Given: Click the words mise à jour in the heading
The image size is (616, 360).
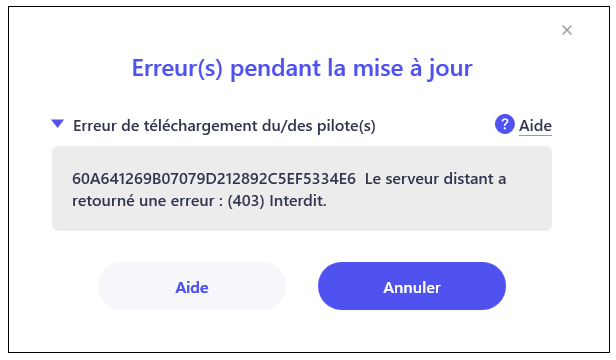Looking at the screenshot, I should coord(412,68).
